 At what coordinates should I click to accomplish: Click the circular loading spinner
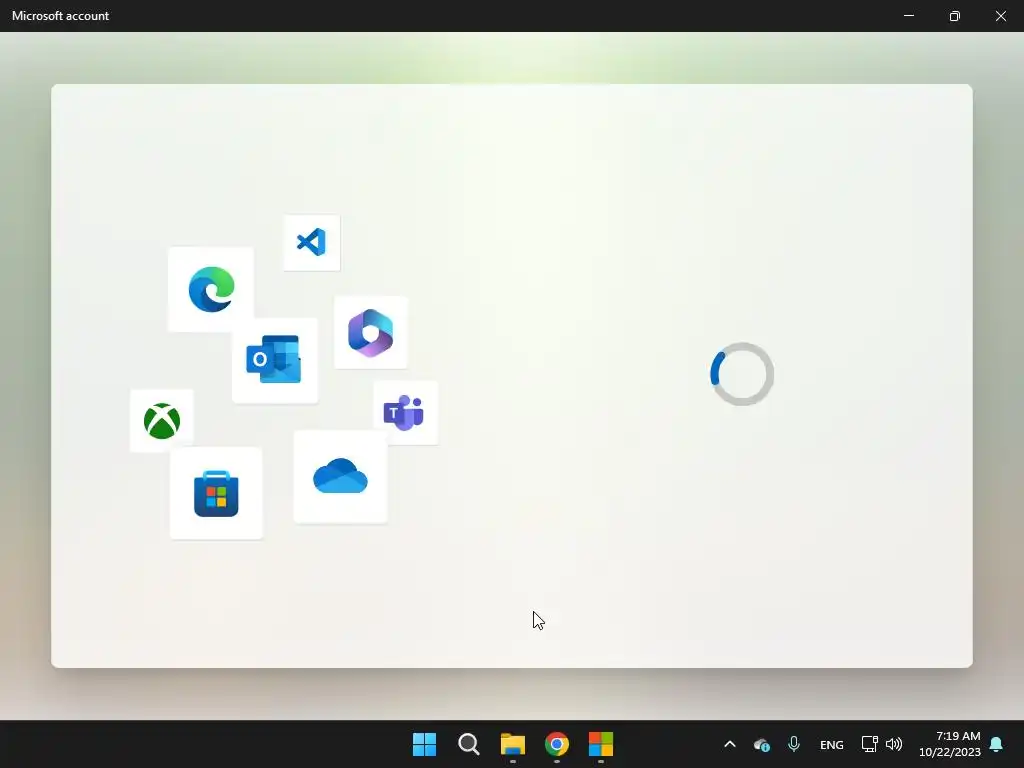[x=742, y=374]
